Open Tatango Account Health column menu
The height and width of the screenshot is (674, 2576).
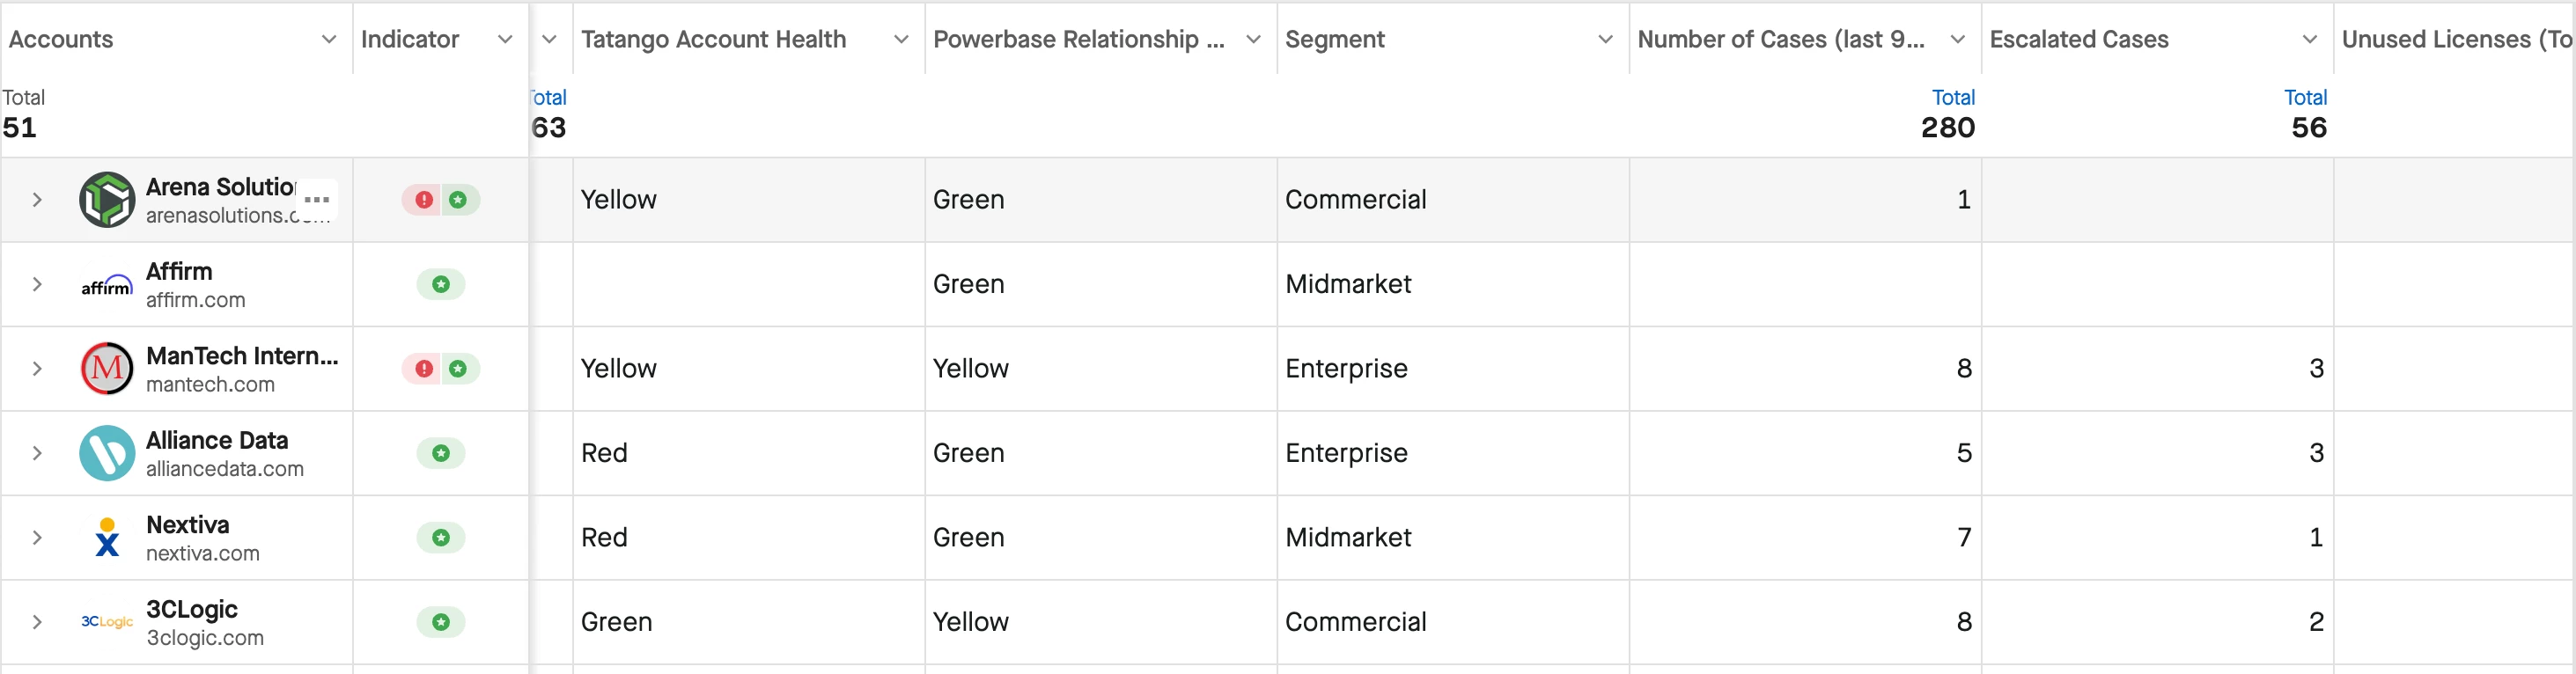point(901,39)
